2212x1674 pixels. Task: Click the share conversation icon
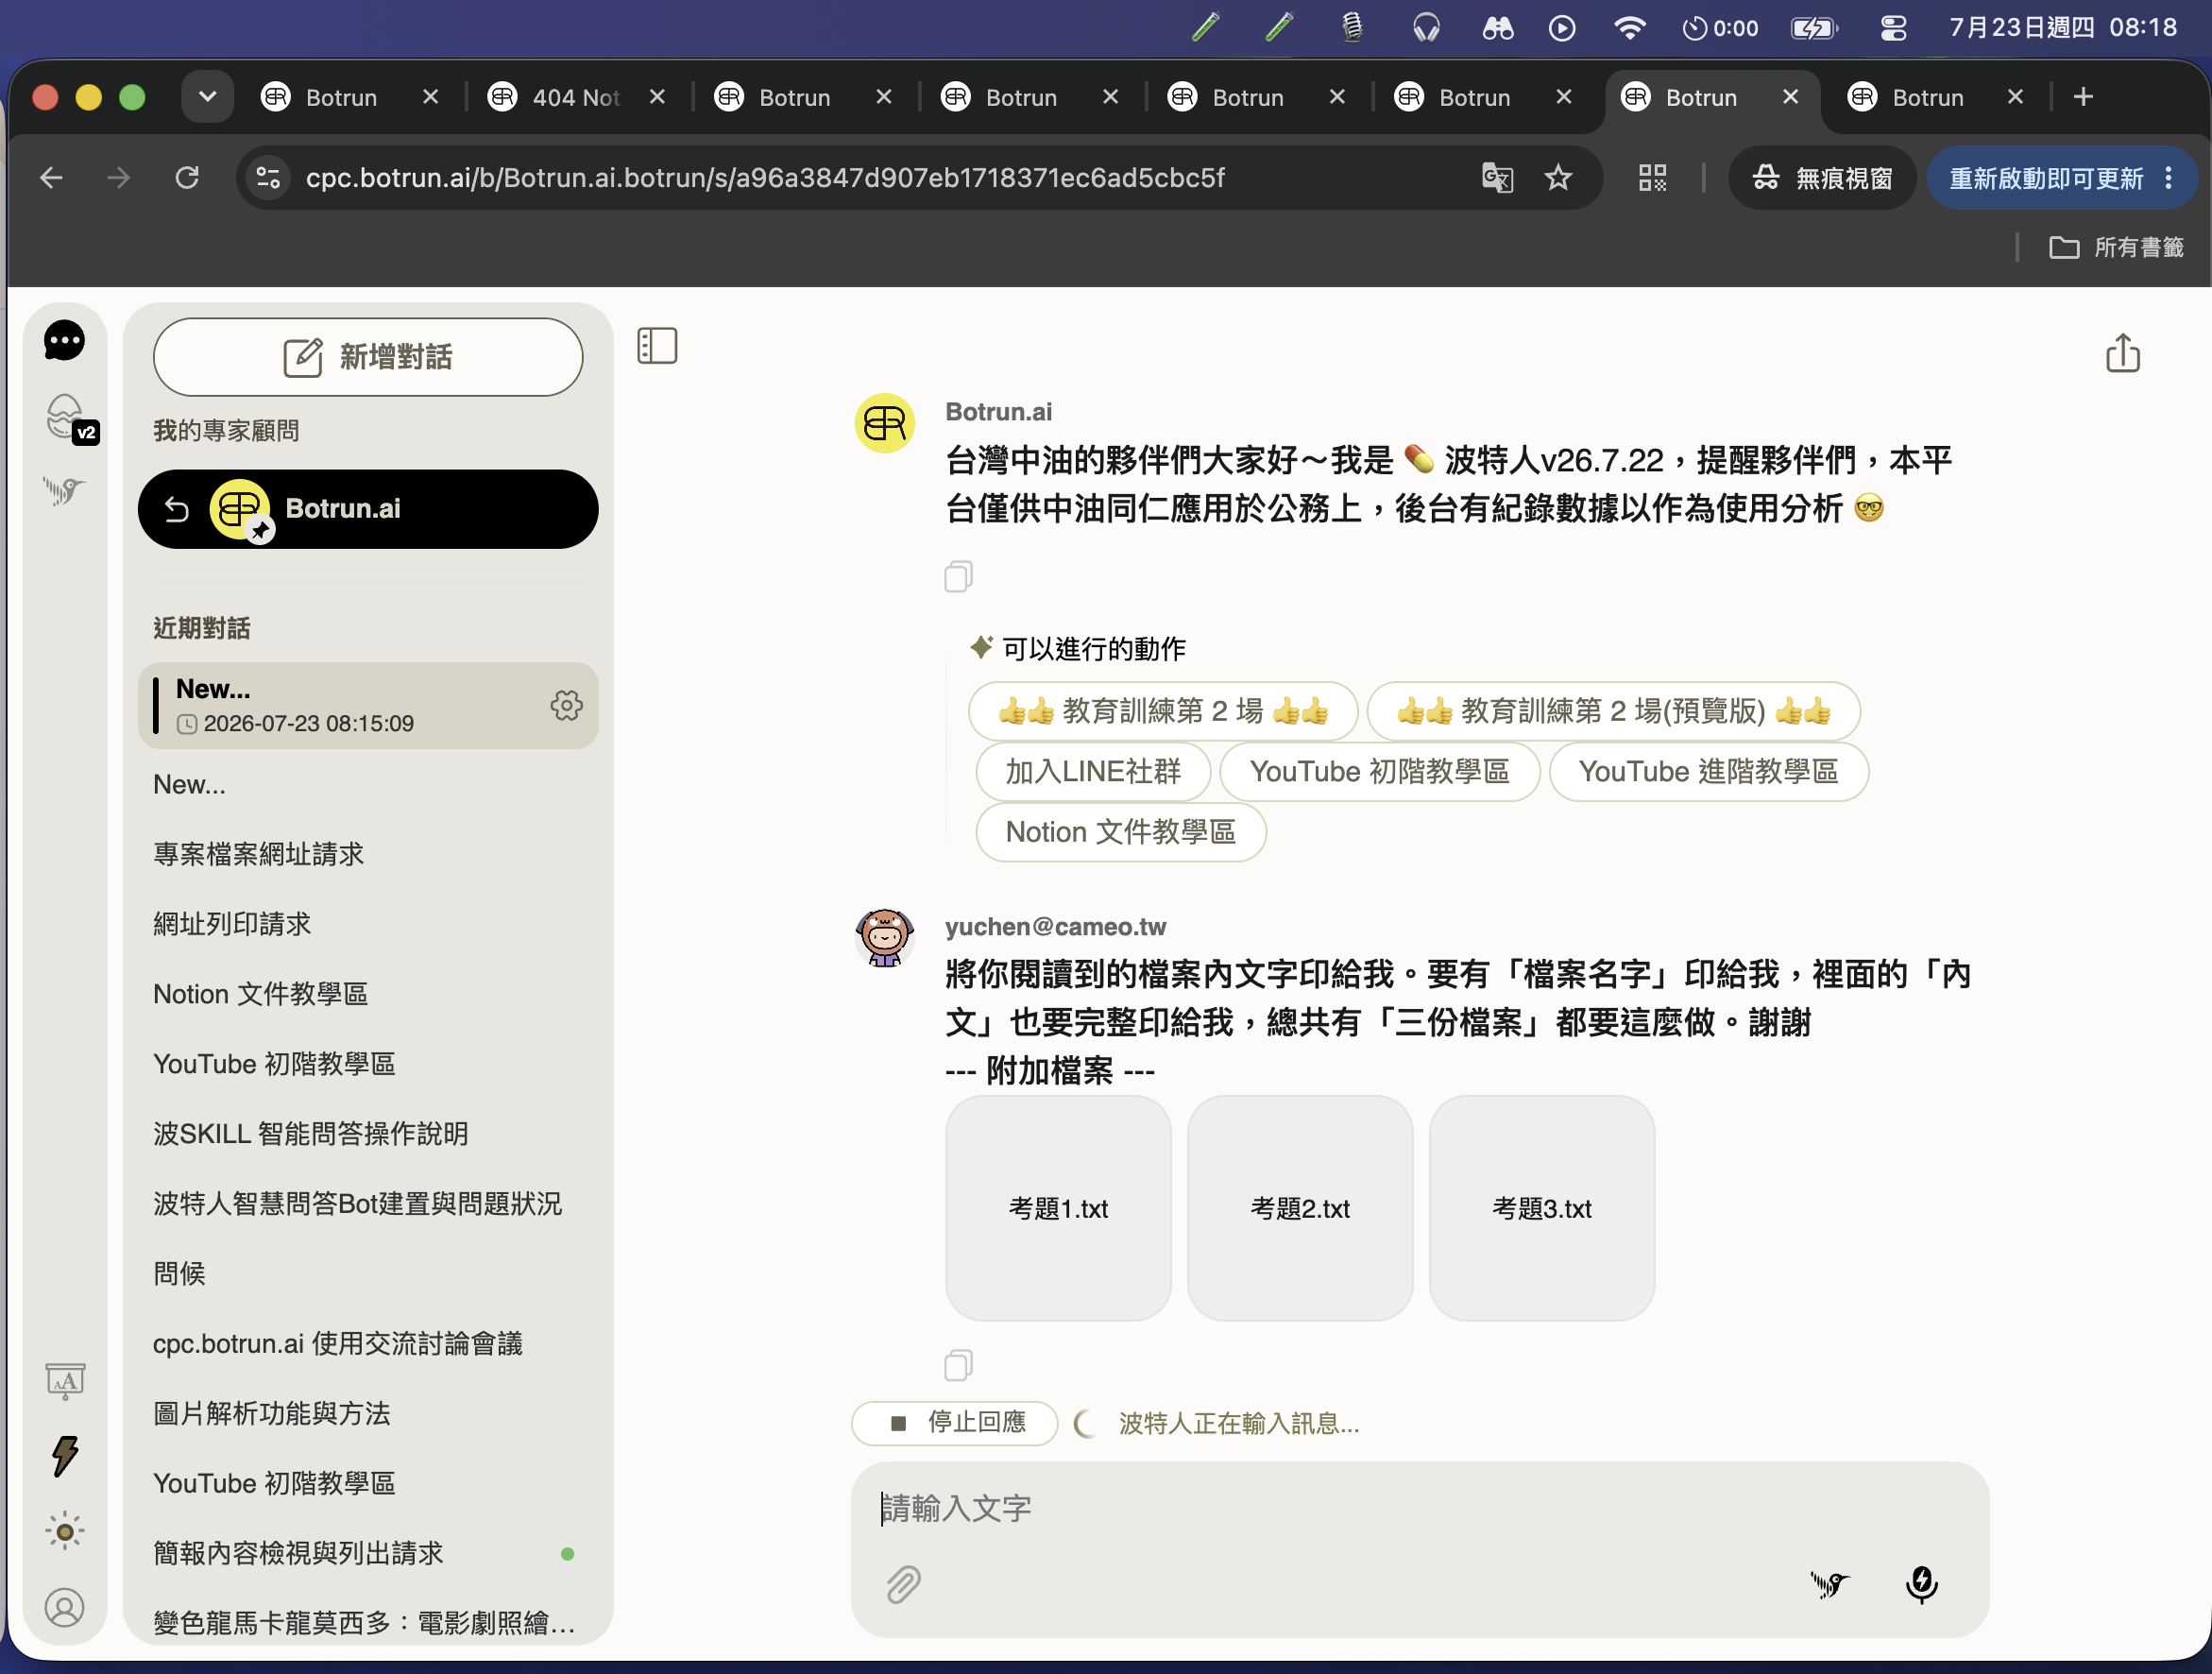[2122, 353]
